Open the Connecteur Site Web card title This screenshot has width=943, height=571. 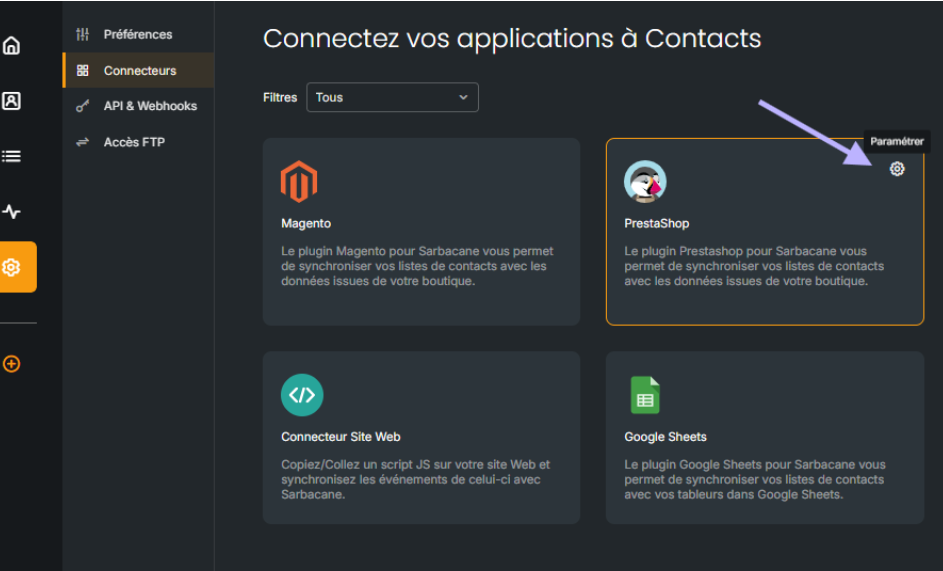point(340,437)
